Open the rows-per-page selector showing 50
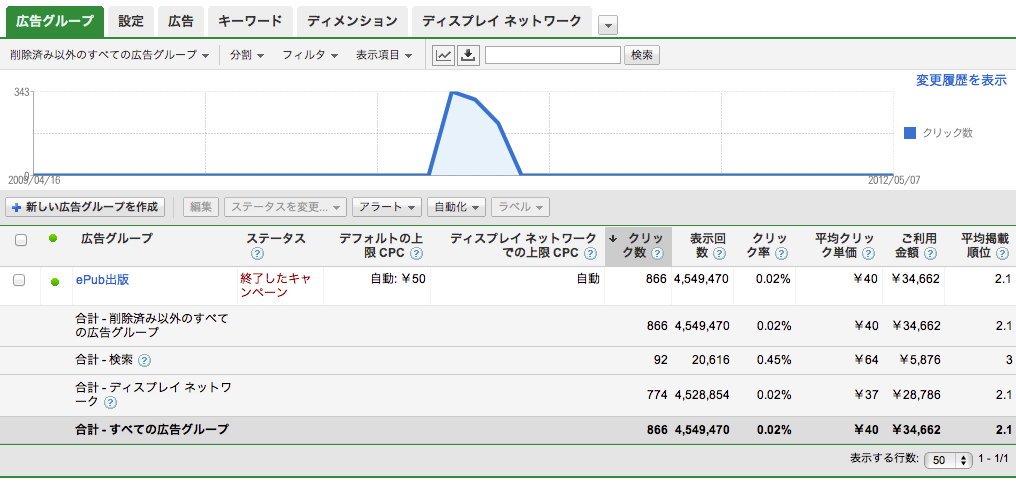Image resolution: width=1016 pixels, height=482 pixels. coord(948,461)
